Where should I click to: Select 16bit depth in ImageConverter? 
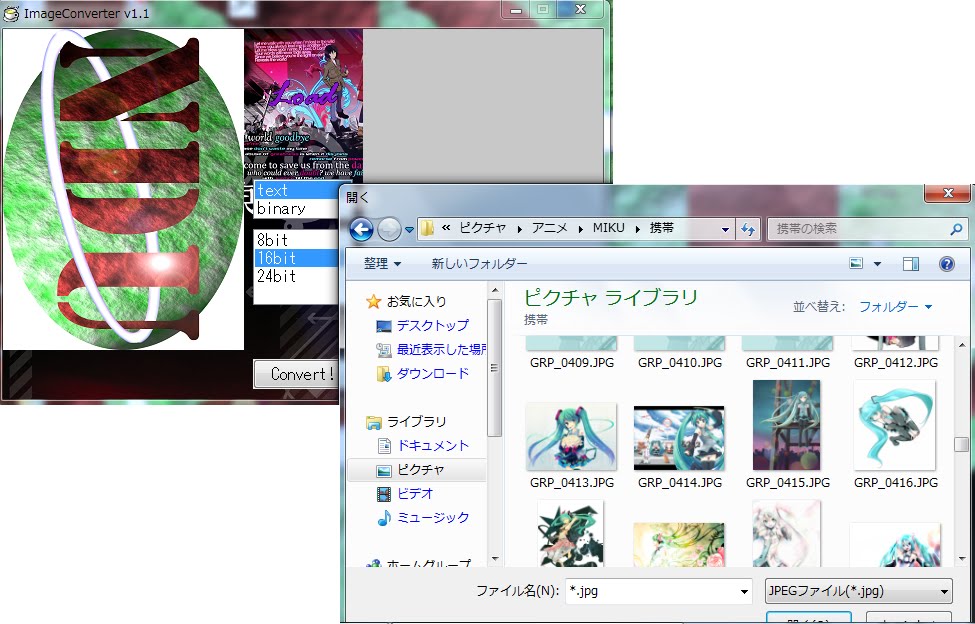296,258
